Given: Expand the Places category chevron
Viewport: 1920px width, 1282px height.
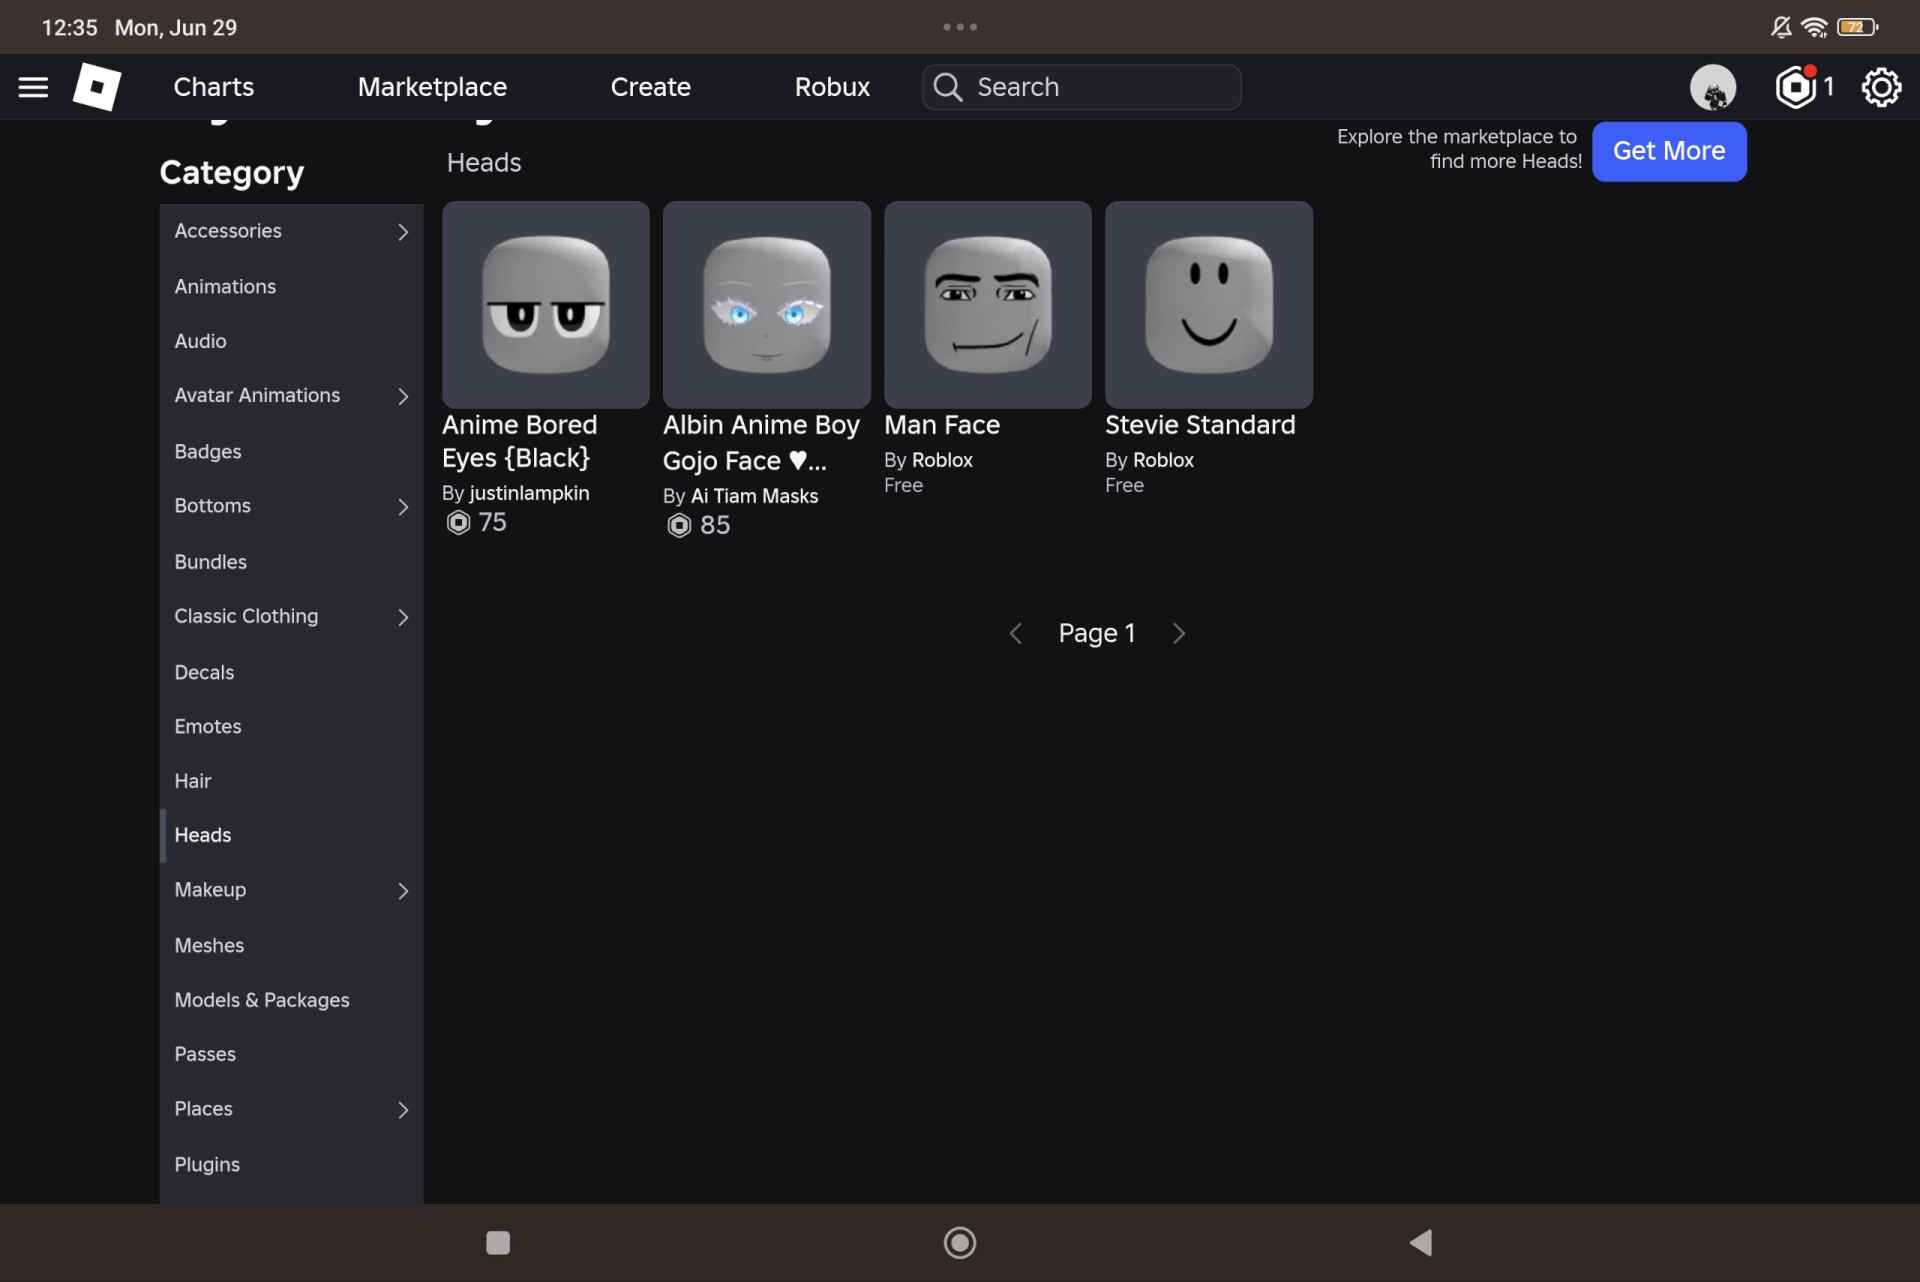Looking at the screenshot, I should [403, 1110].
